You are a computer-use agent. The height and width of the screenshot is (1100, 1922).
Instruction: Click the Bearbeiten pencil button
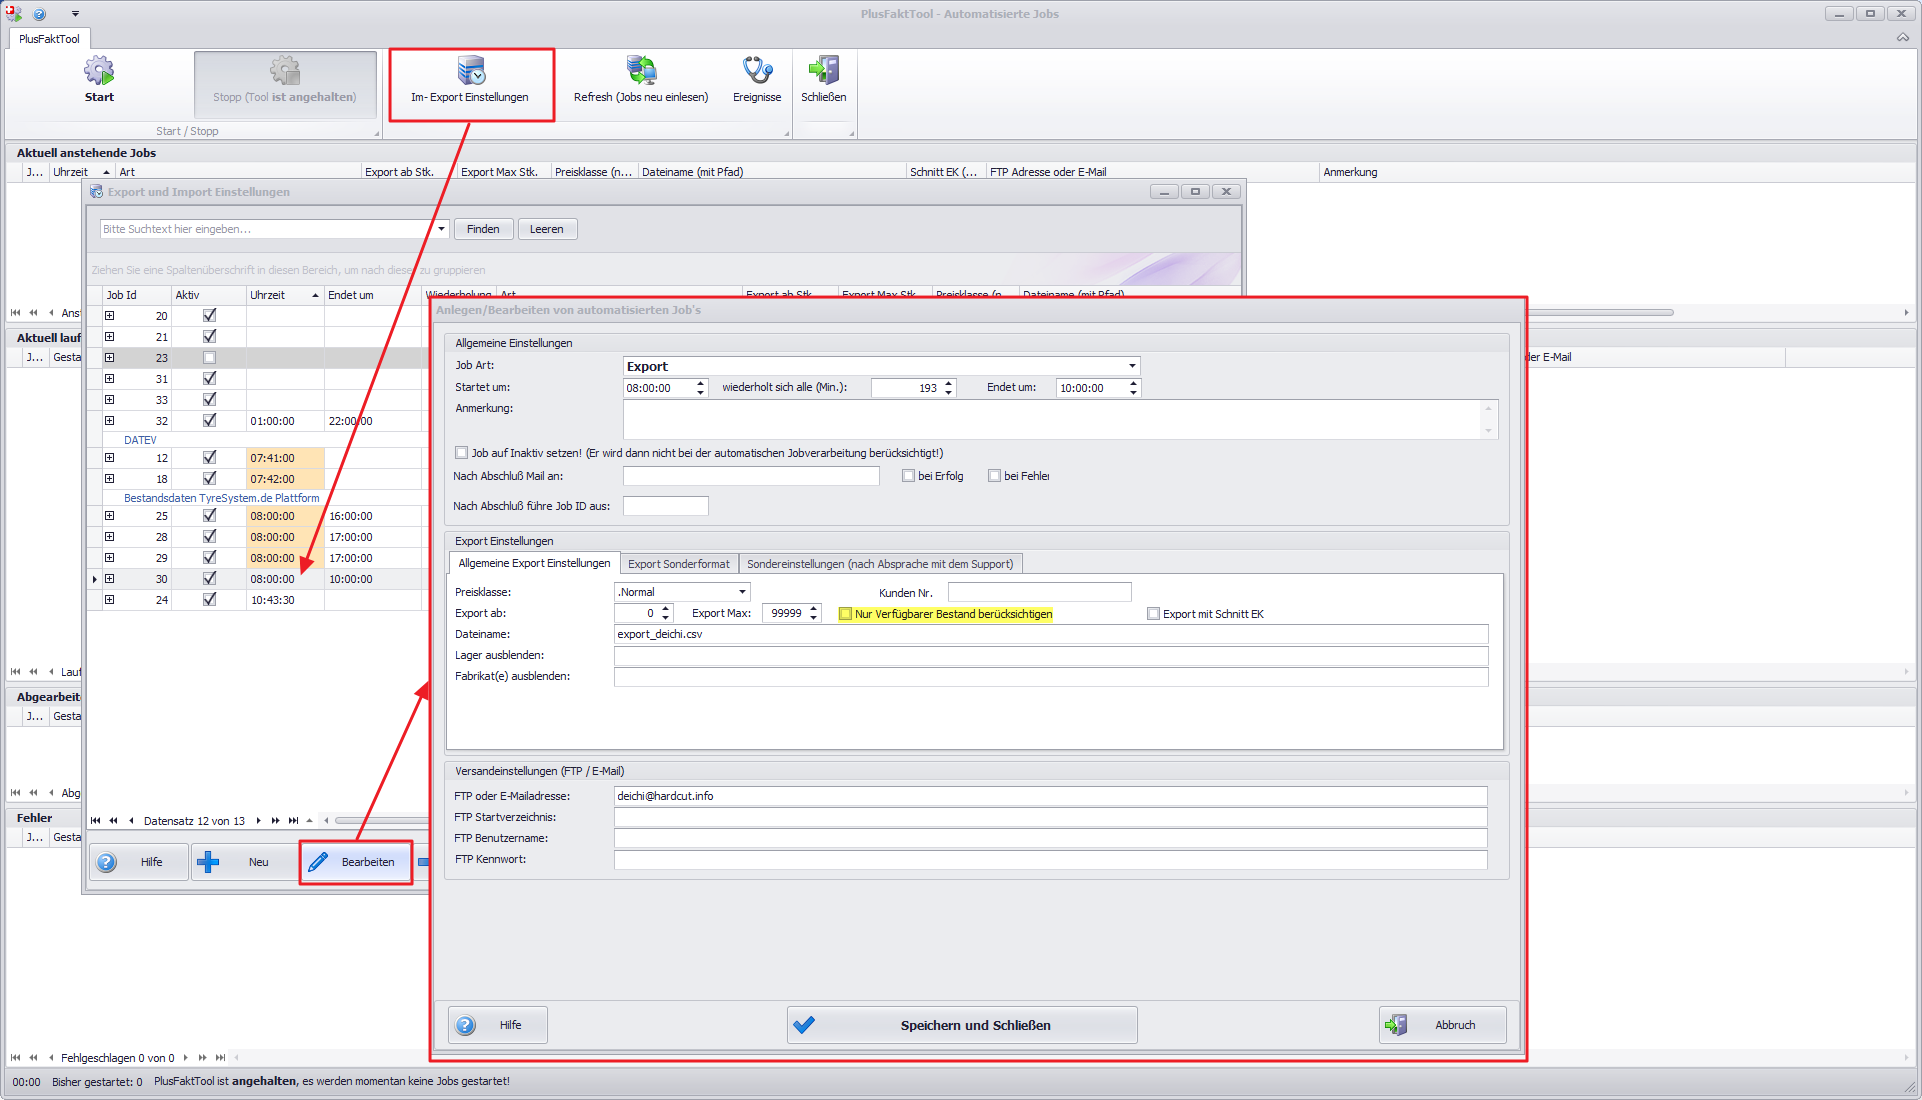(x=356, y=862)
